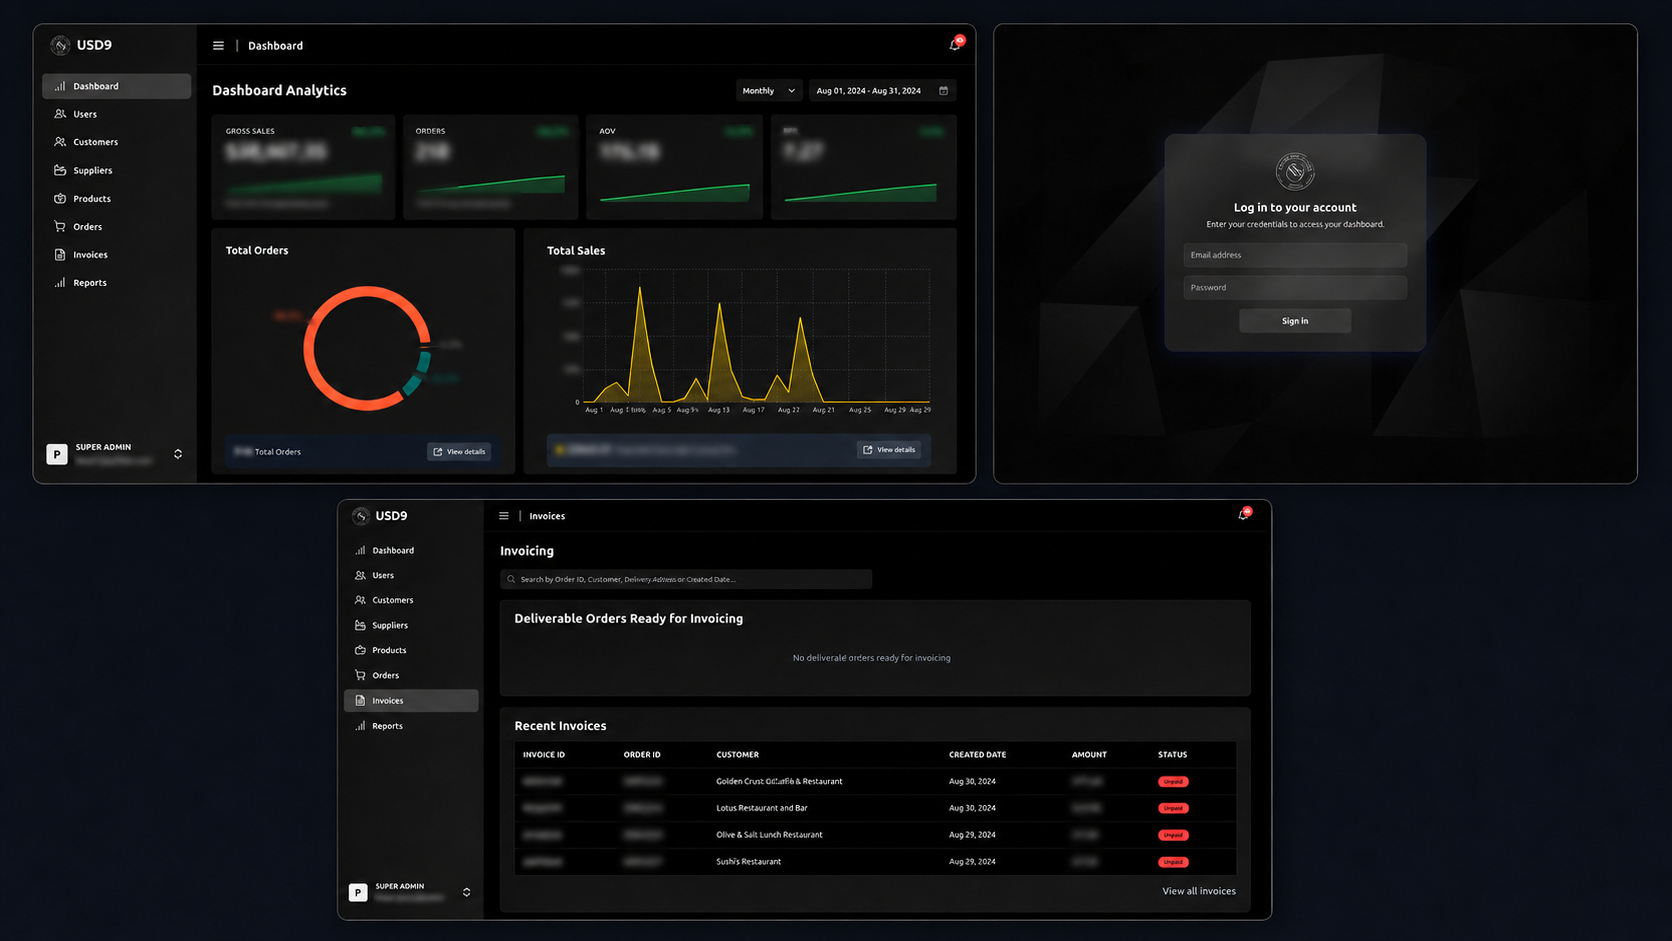Open Invoices in the Invoices window sidebar

coord(411,701)
